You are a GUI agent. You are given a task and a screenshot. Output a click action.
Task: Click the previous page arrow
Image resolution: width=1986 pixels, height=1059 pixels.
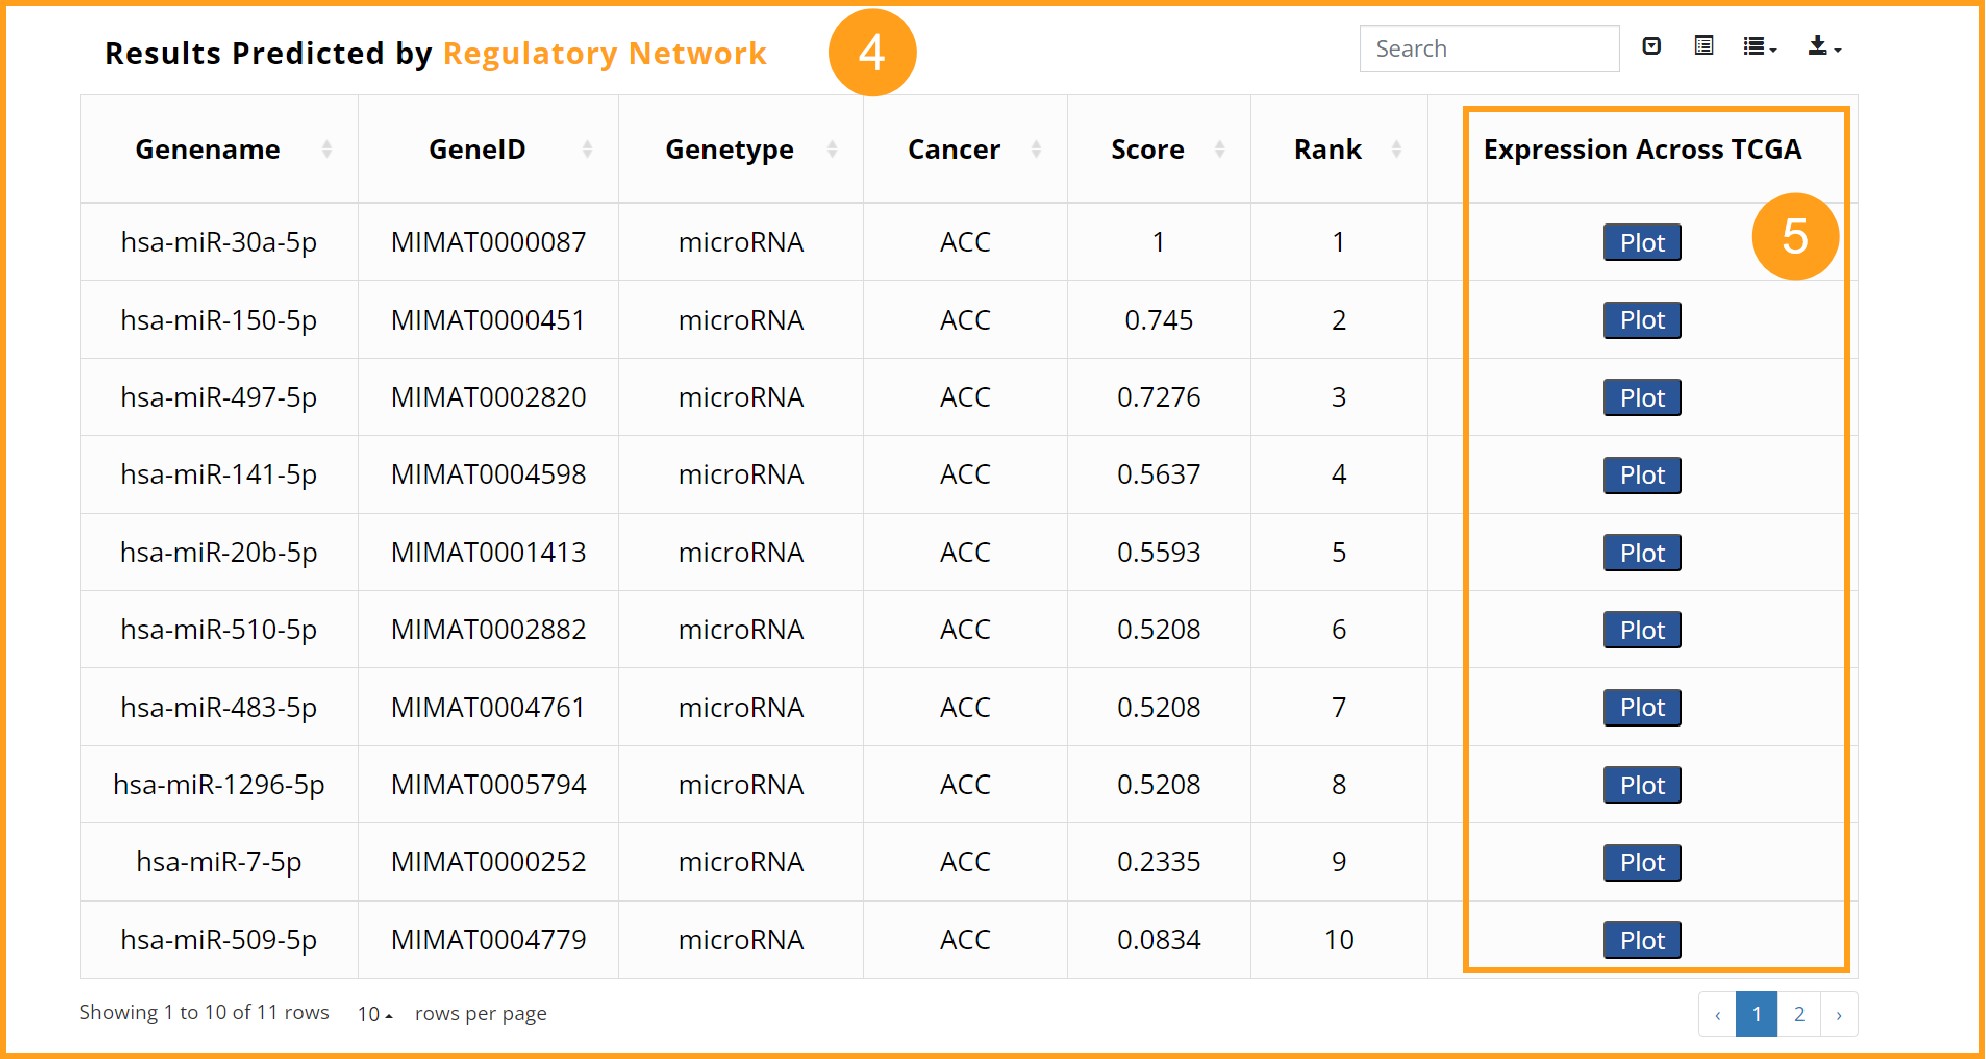click(1717, 1014)
